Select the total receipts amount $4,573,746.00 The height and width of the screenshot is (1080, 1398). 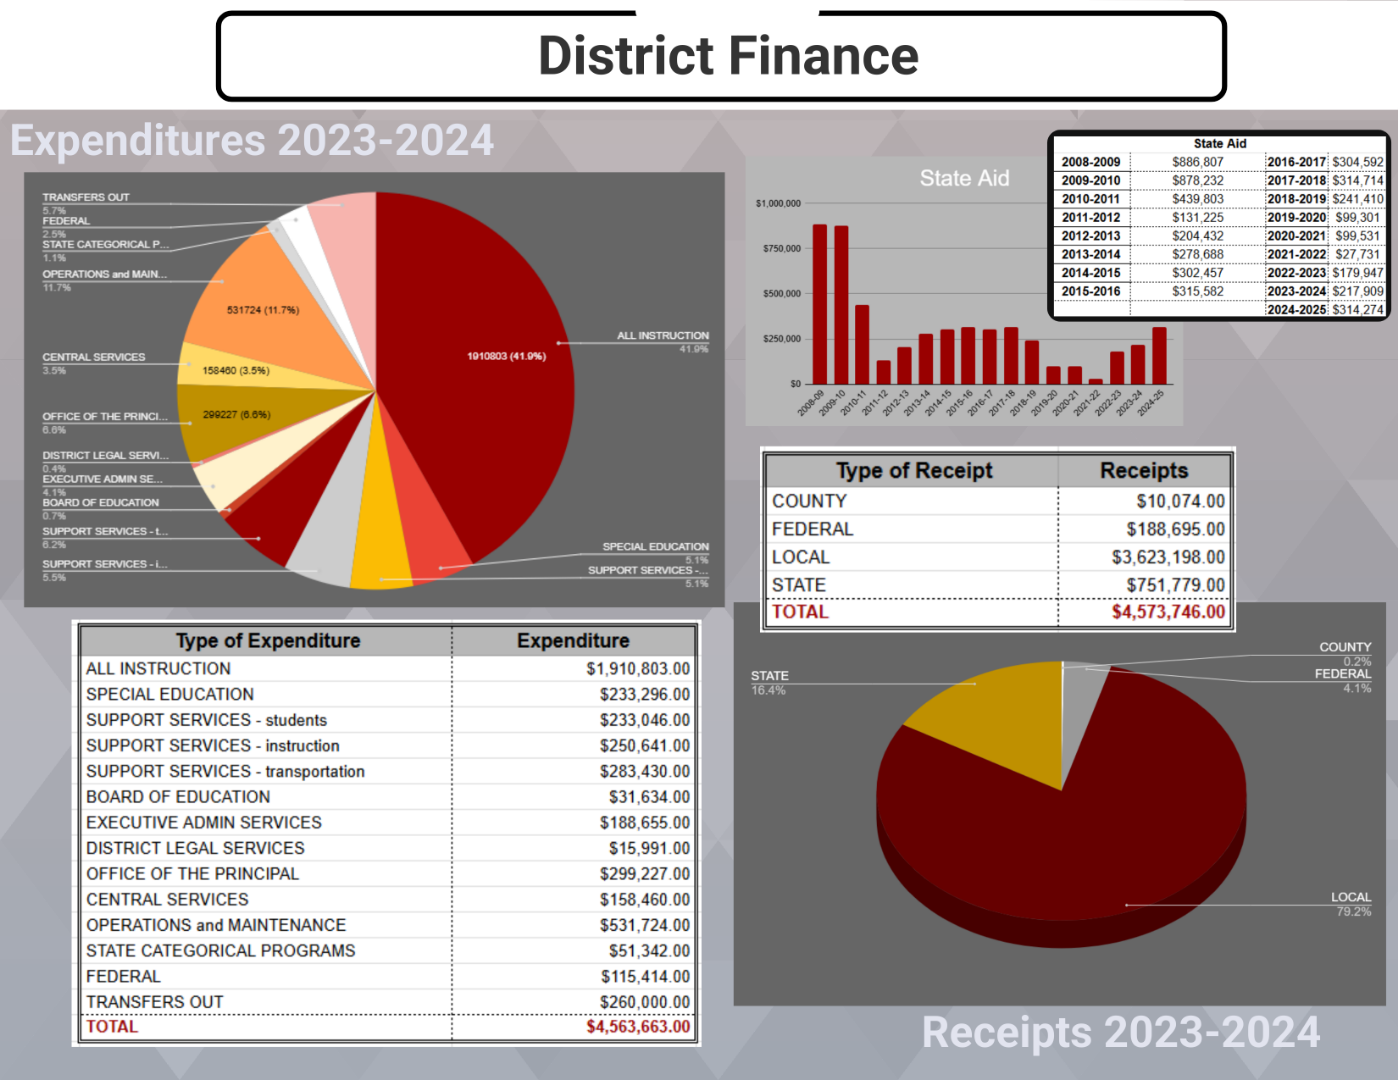tap(1167, 612)
